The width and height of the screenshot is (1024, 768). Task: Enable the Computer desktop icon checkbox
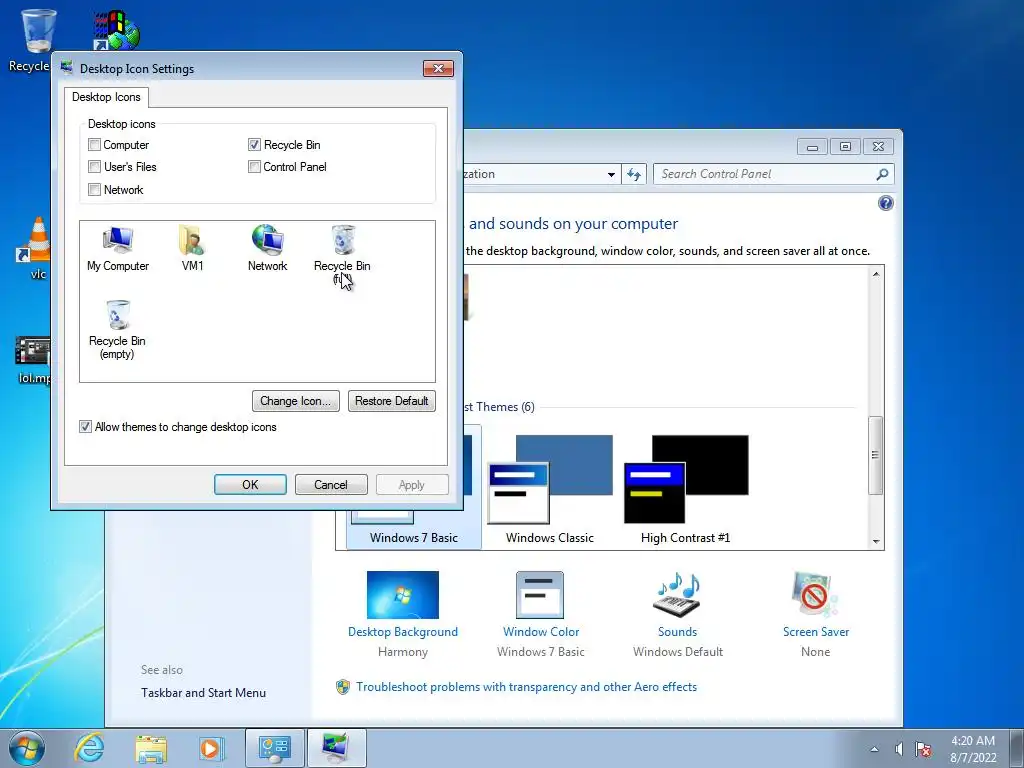pyautogui.click(x=94, y=144)
